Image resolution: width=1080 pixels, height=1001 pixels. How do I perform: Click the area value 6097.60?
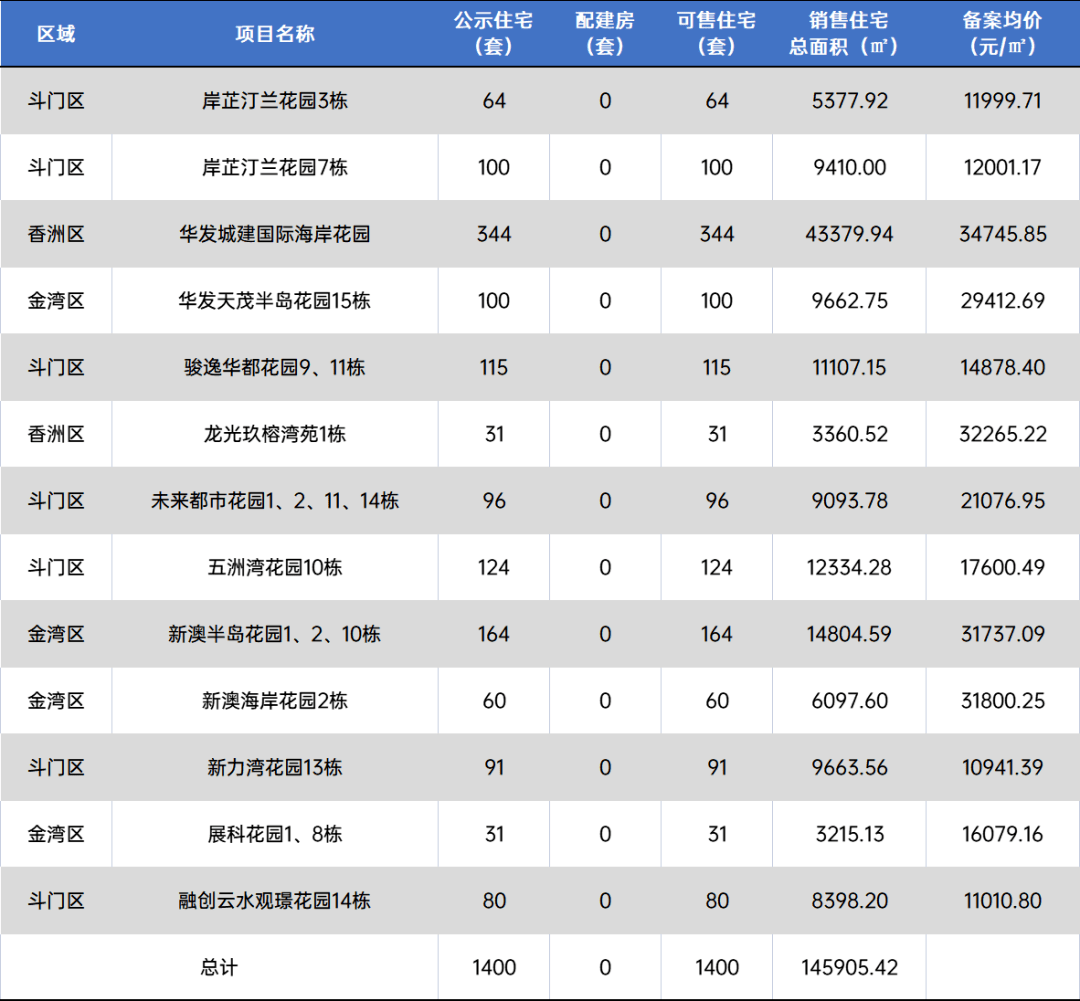849,701
